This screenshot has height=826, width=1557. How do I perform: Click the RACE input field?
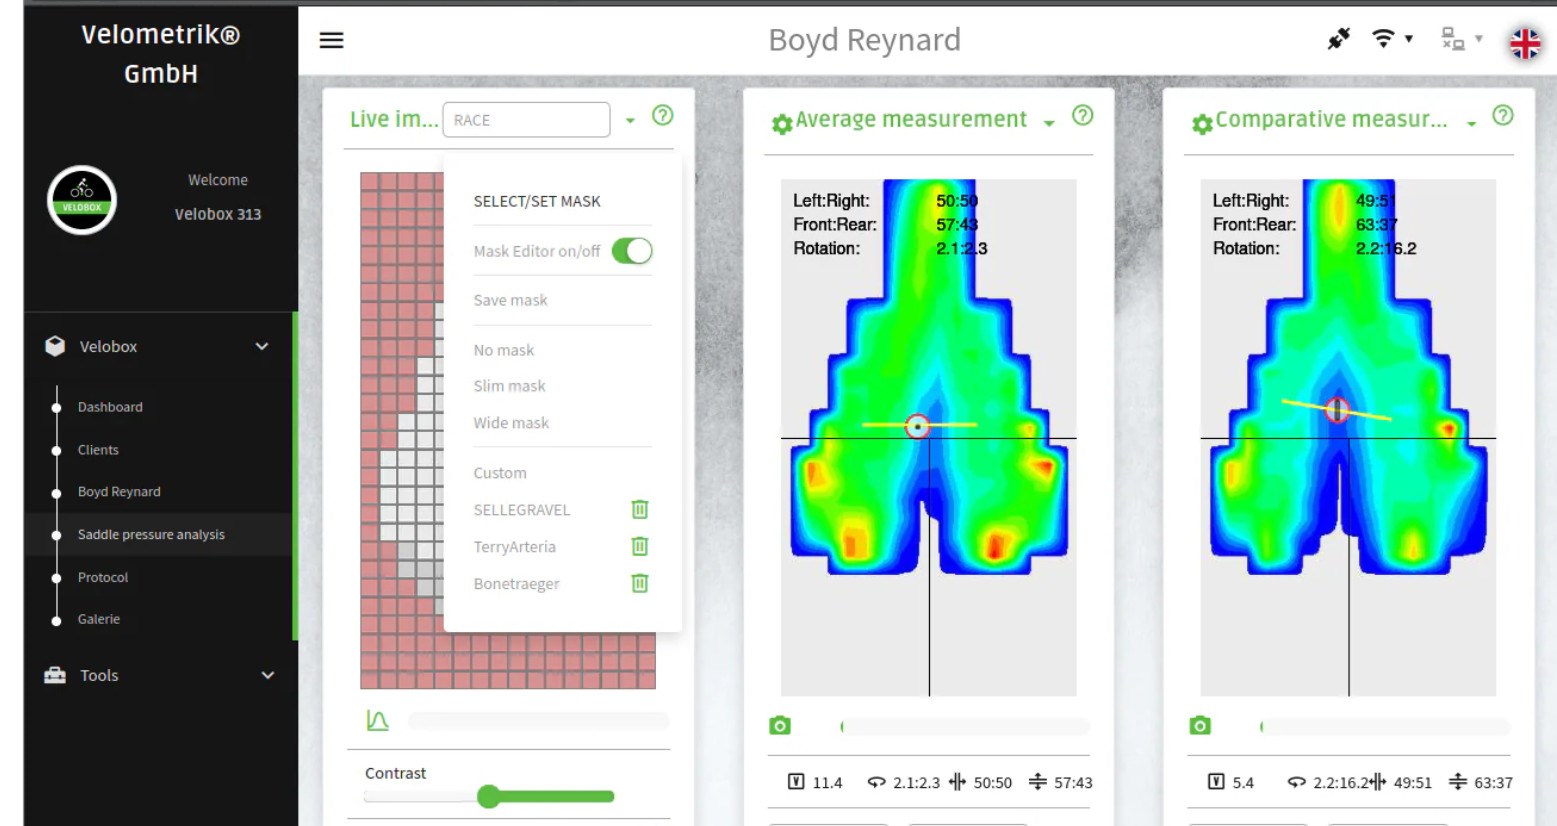[526, 120]
